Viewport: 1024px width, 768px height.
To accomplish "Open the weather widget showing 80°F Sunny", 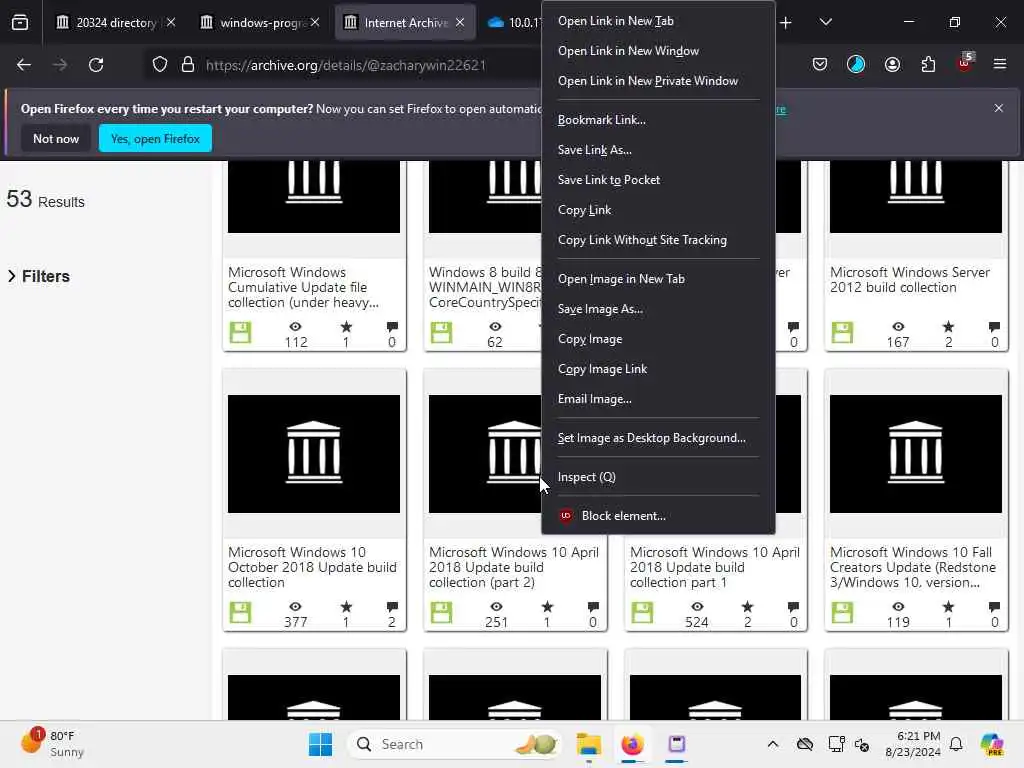I will coord(53,743).
